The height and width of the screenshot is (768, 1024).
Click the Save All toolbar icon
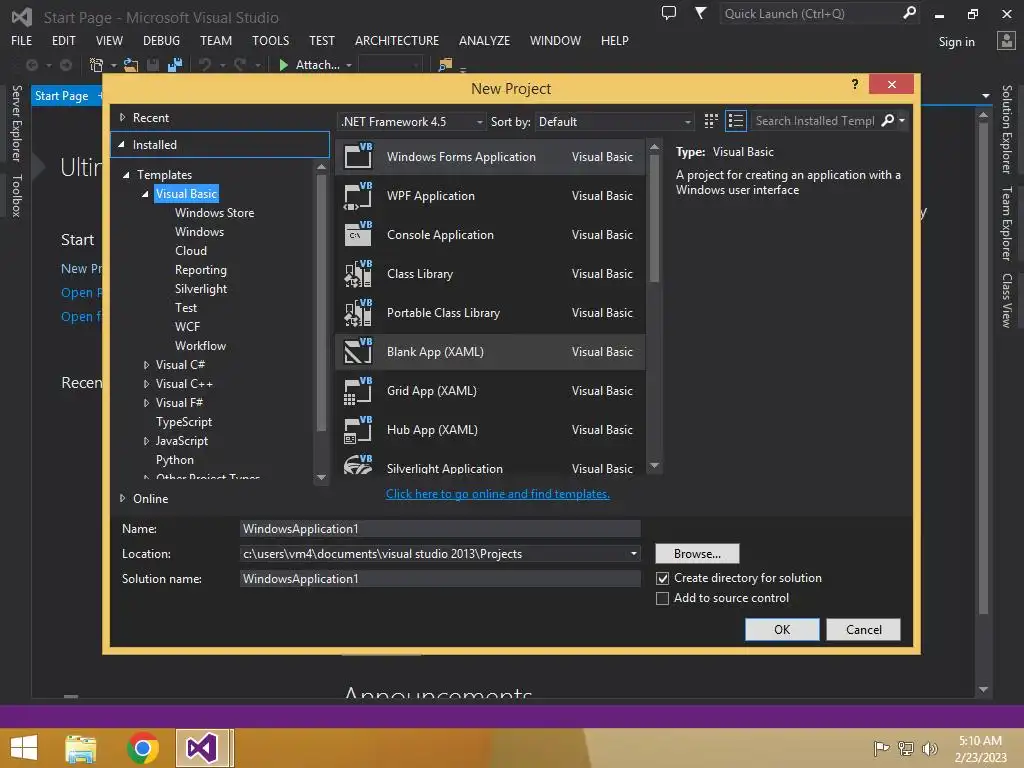175,65
